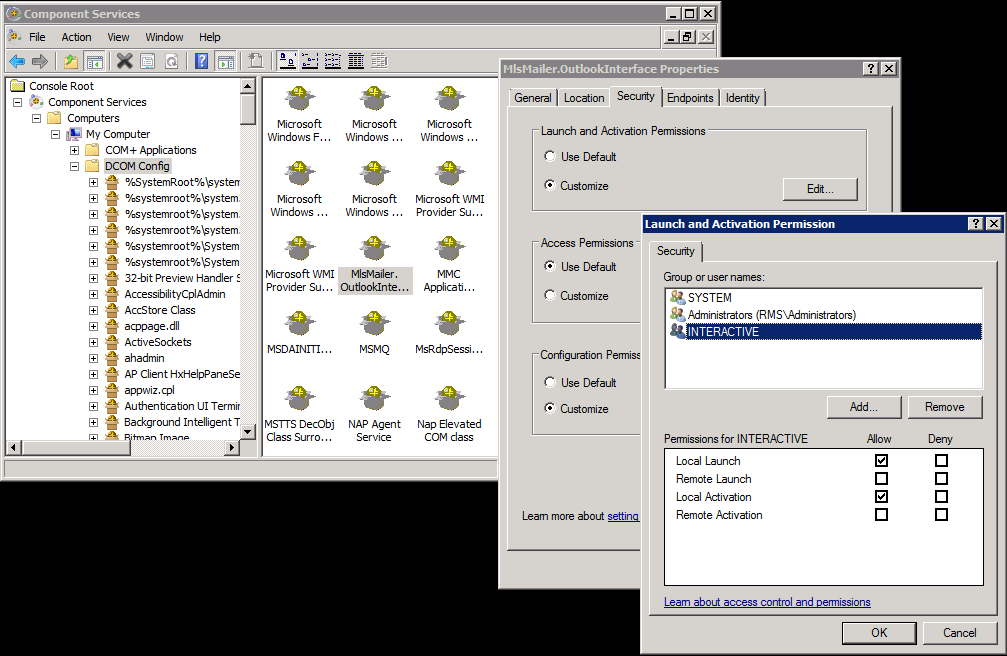Click the Up One Level folder icon
1007x656 pixels.
coord(71,61)
